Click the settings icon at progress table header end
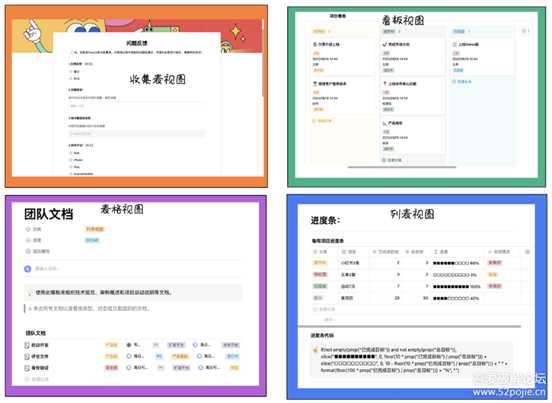The image size is (552, 403). [x=527, y=252]
